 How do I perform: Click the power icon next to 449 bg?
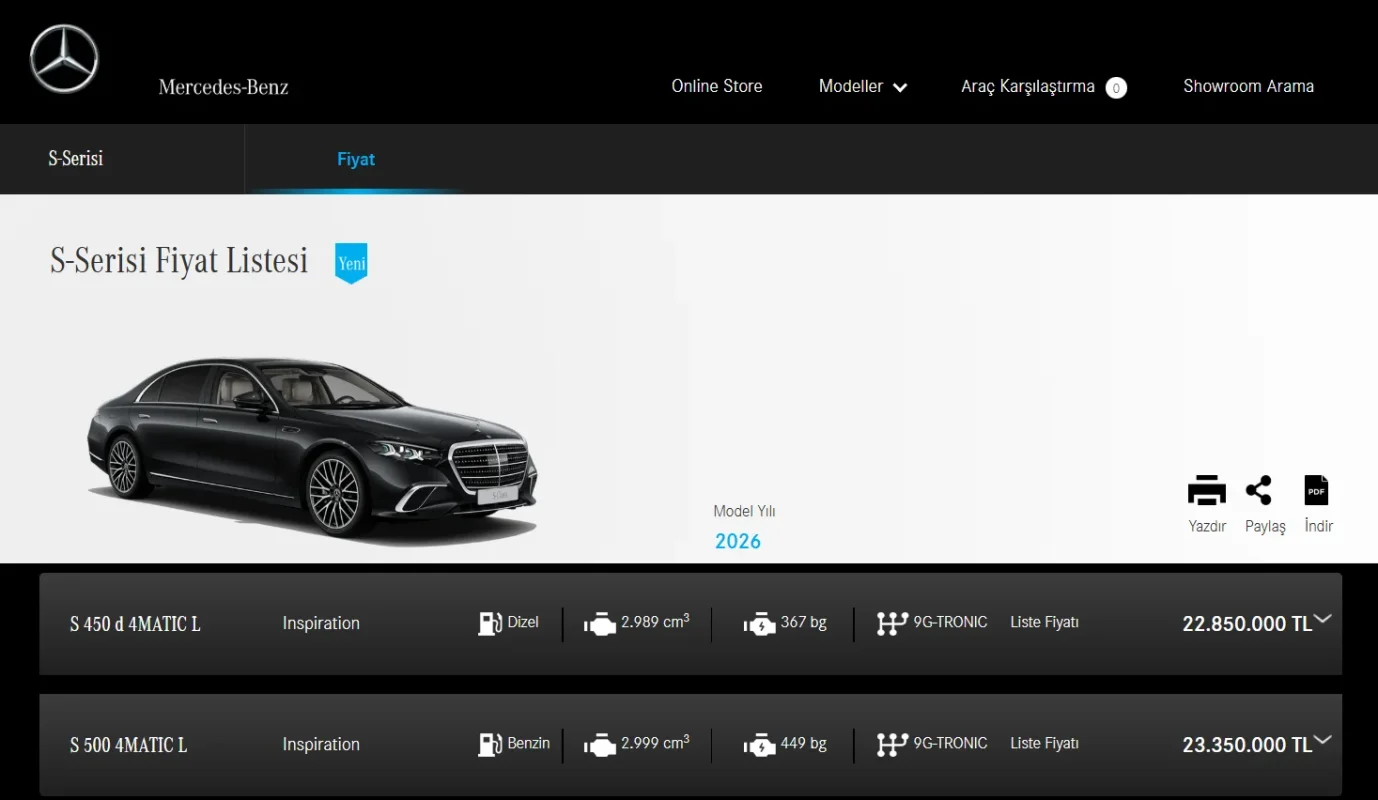tap(760, 746)
